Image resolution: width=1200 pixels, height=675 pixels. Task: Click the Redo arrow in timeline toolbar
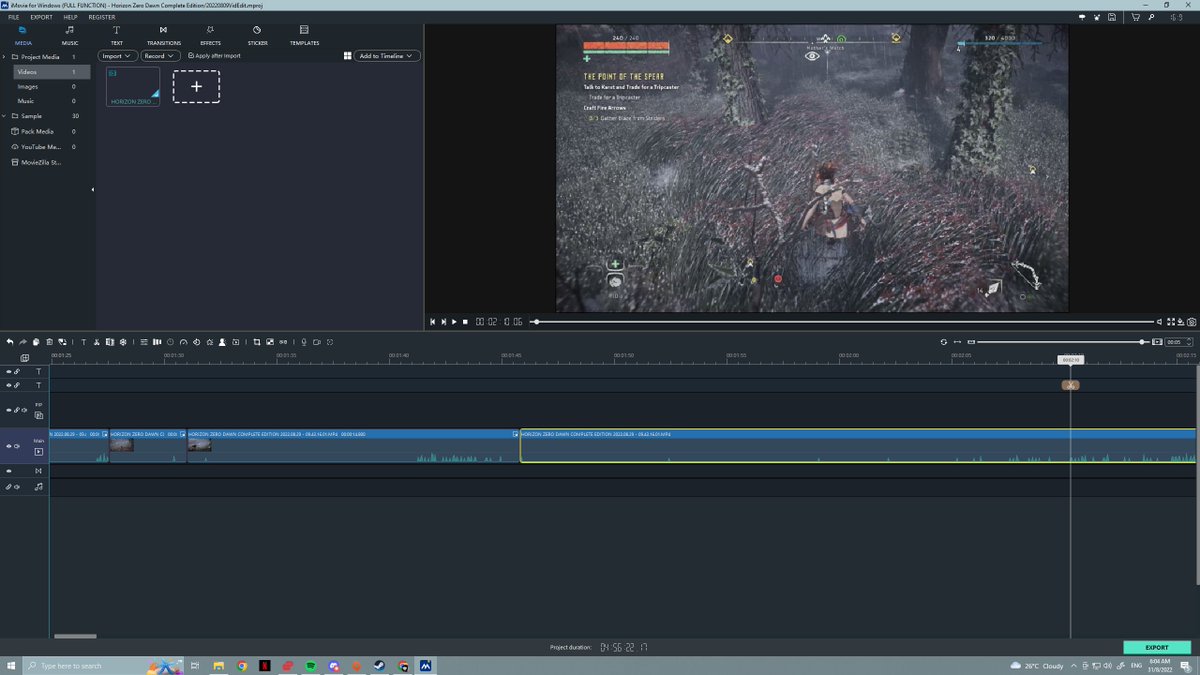coord(23,342)
